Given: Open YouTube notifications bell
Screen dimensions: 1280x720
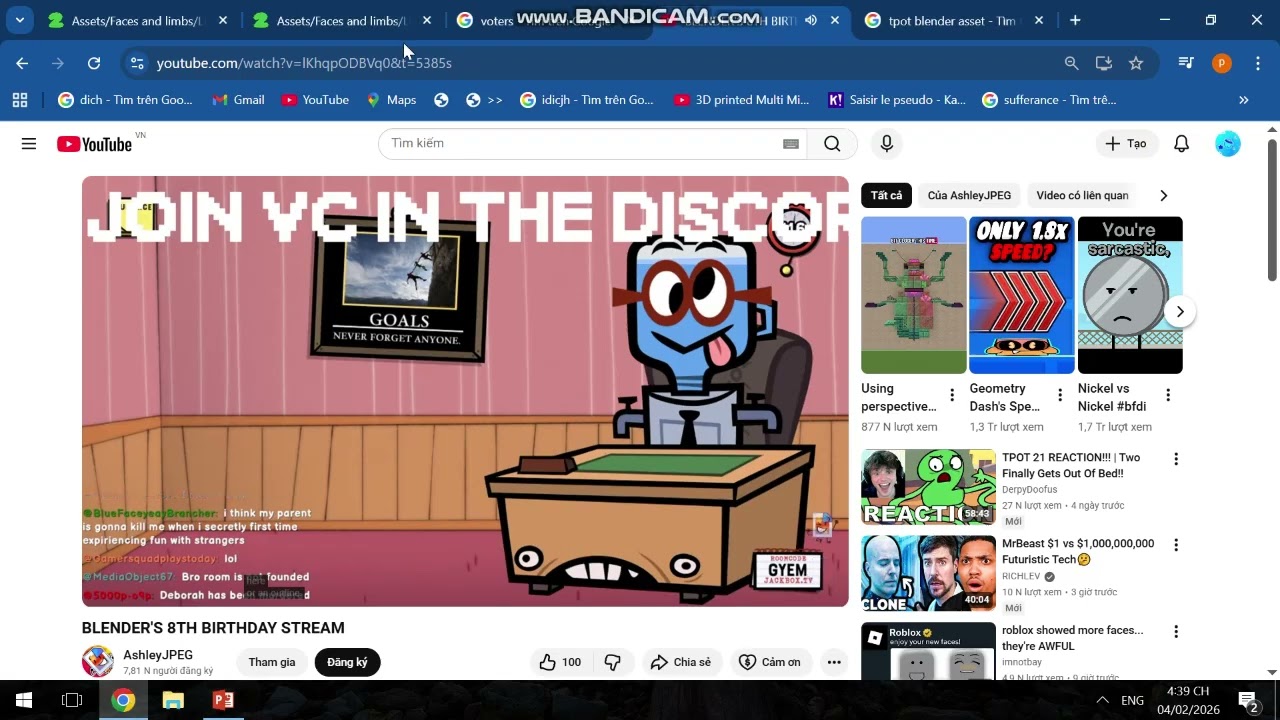Looking at the screenshot, I should (1181, 144).
